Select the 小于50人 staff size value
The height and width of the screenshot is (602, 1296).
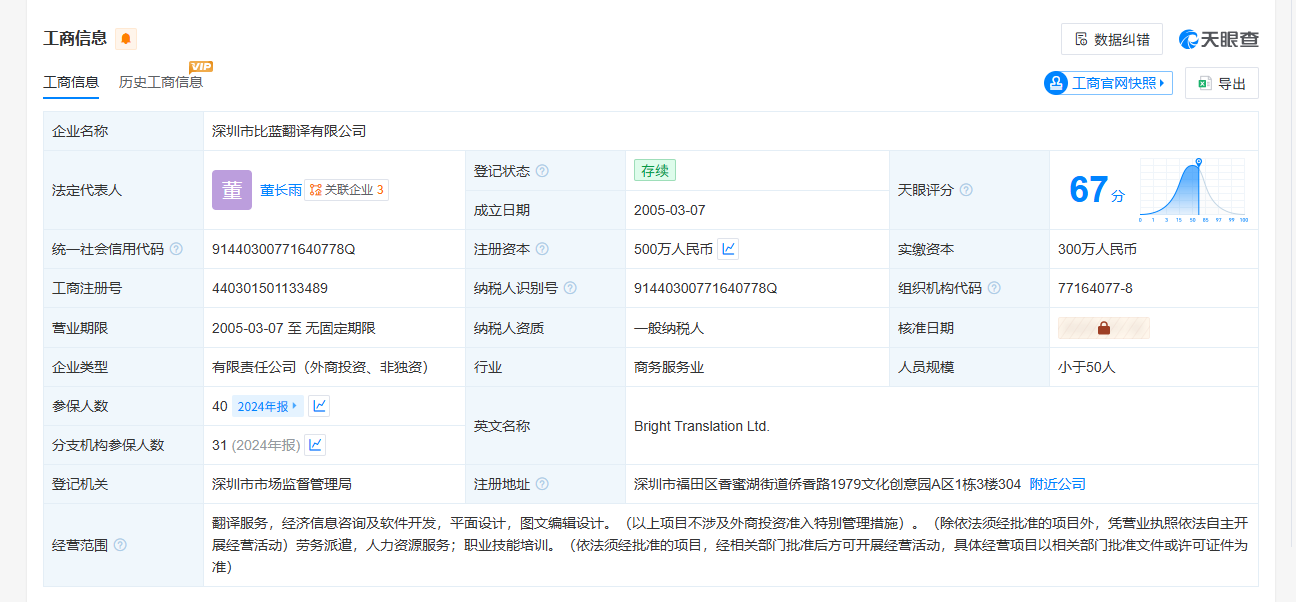point(1086,367)
